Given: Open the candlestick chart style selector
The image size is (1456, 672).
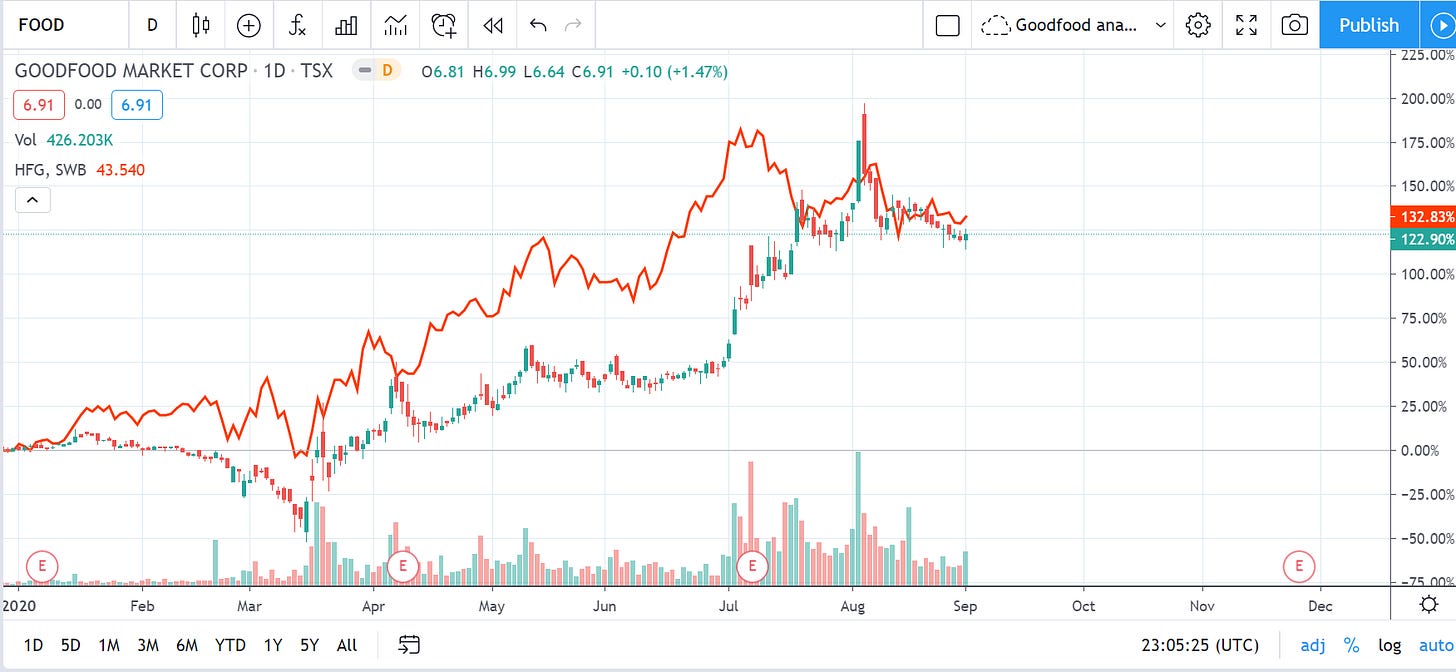Looking at the screenshot, I should click(x=201, y=25).
